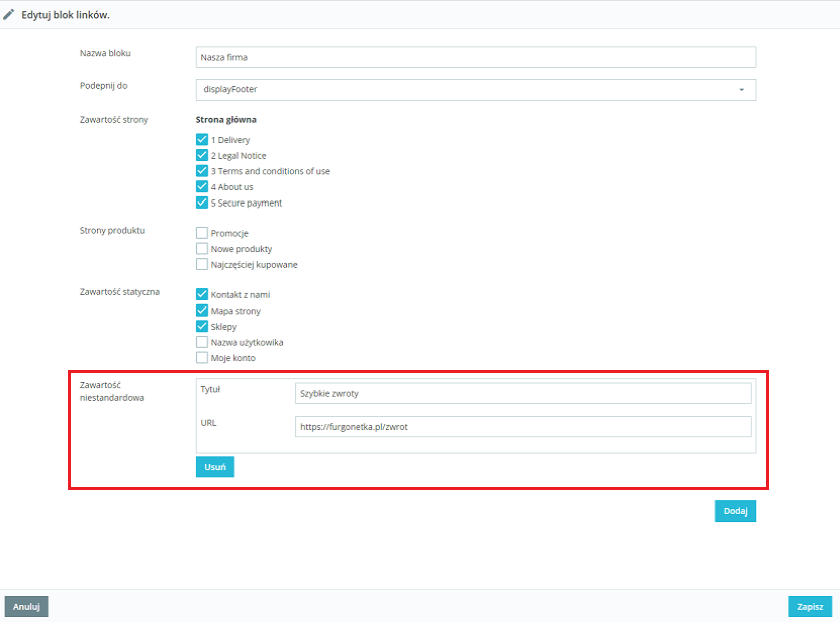Click the Strona główna heading text
The height and width of the screenshot is (622, 840).
pos(226,119)
